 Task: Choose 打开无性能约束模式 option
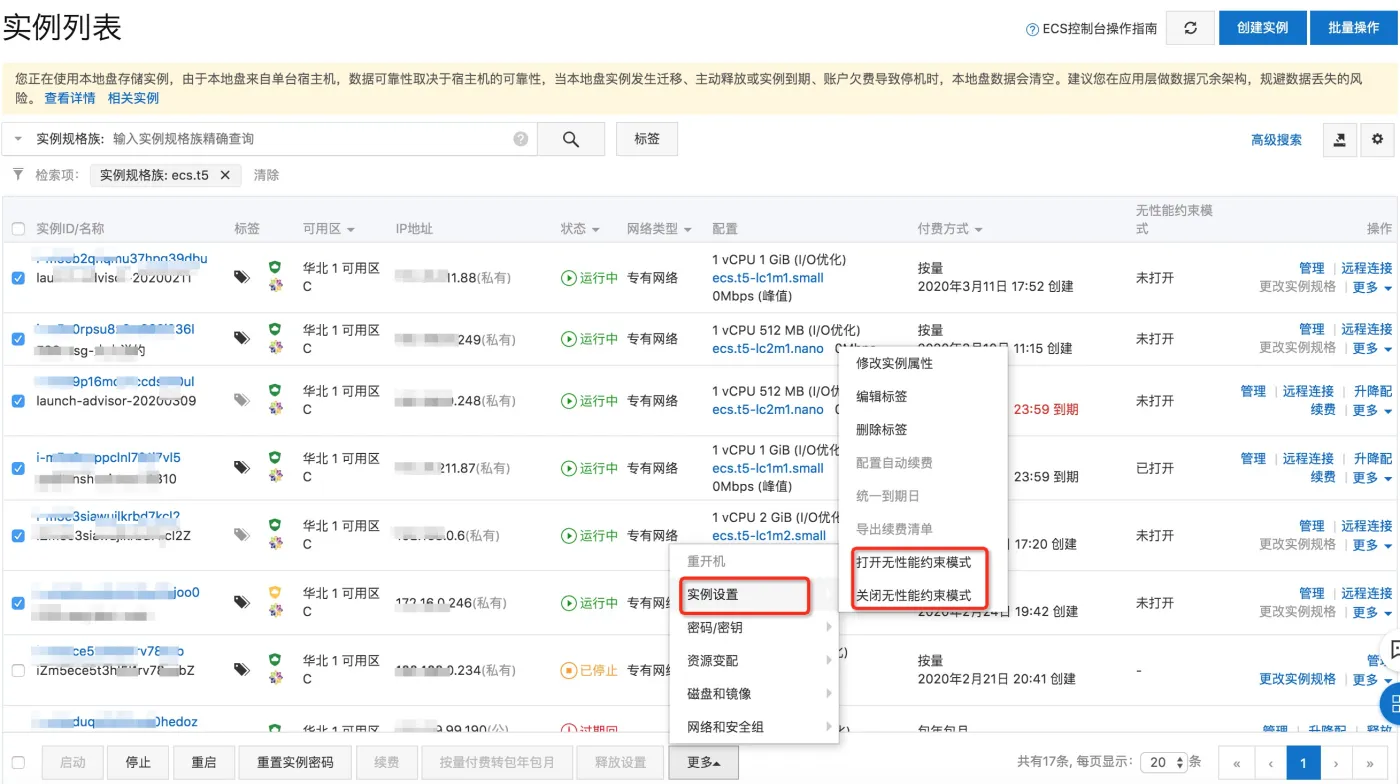tap(913, 562)
